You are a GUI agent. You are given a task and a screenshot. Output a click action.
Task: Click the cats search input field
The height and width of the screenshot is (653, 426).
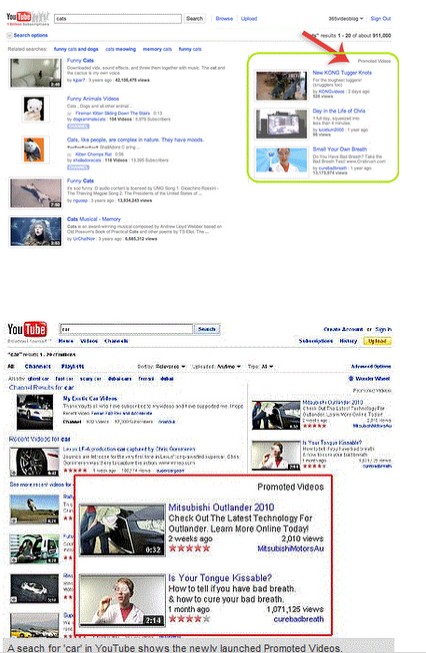(x=118, y=18)
